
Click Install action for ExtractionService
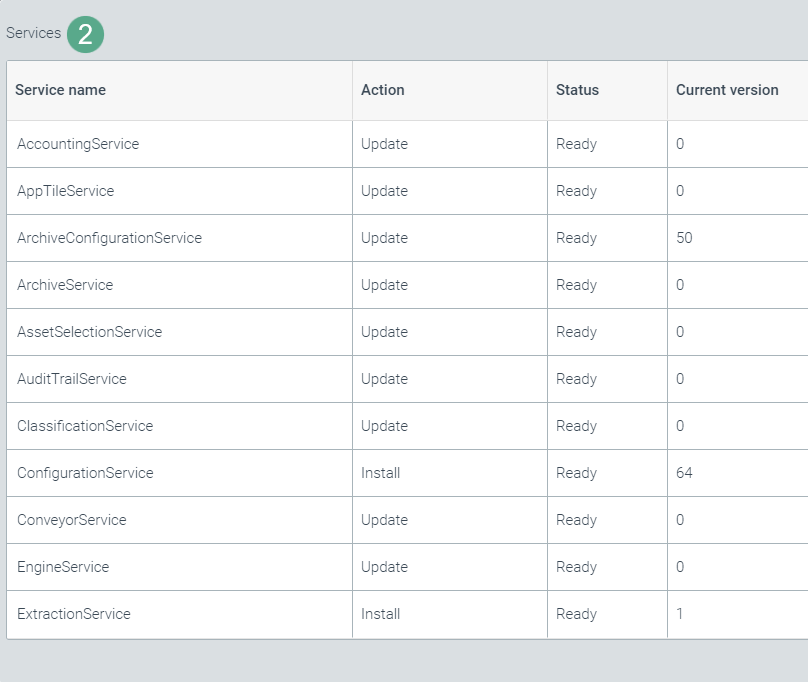coord(380,614)
